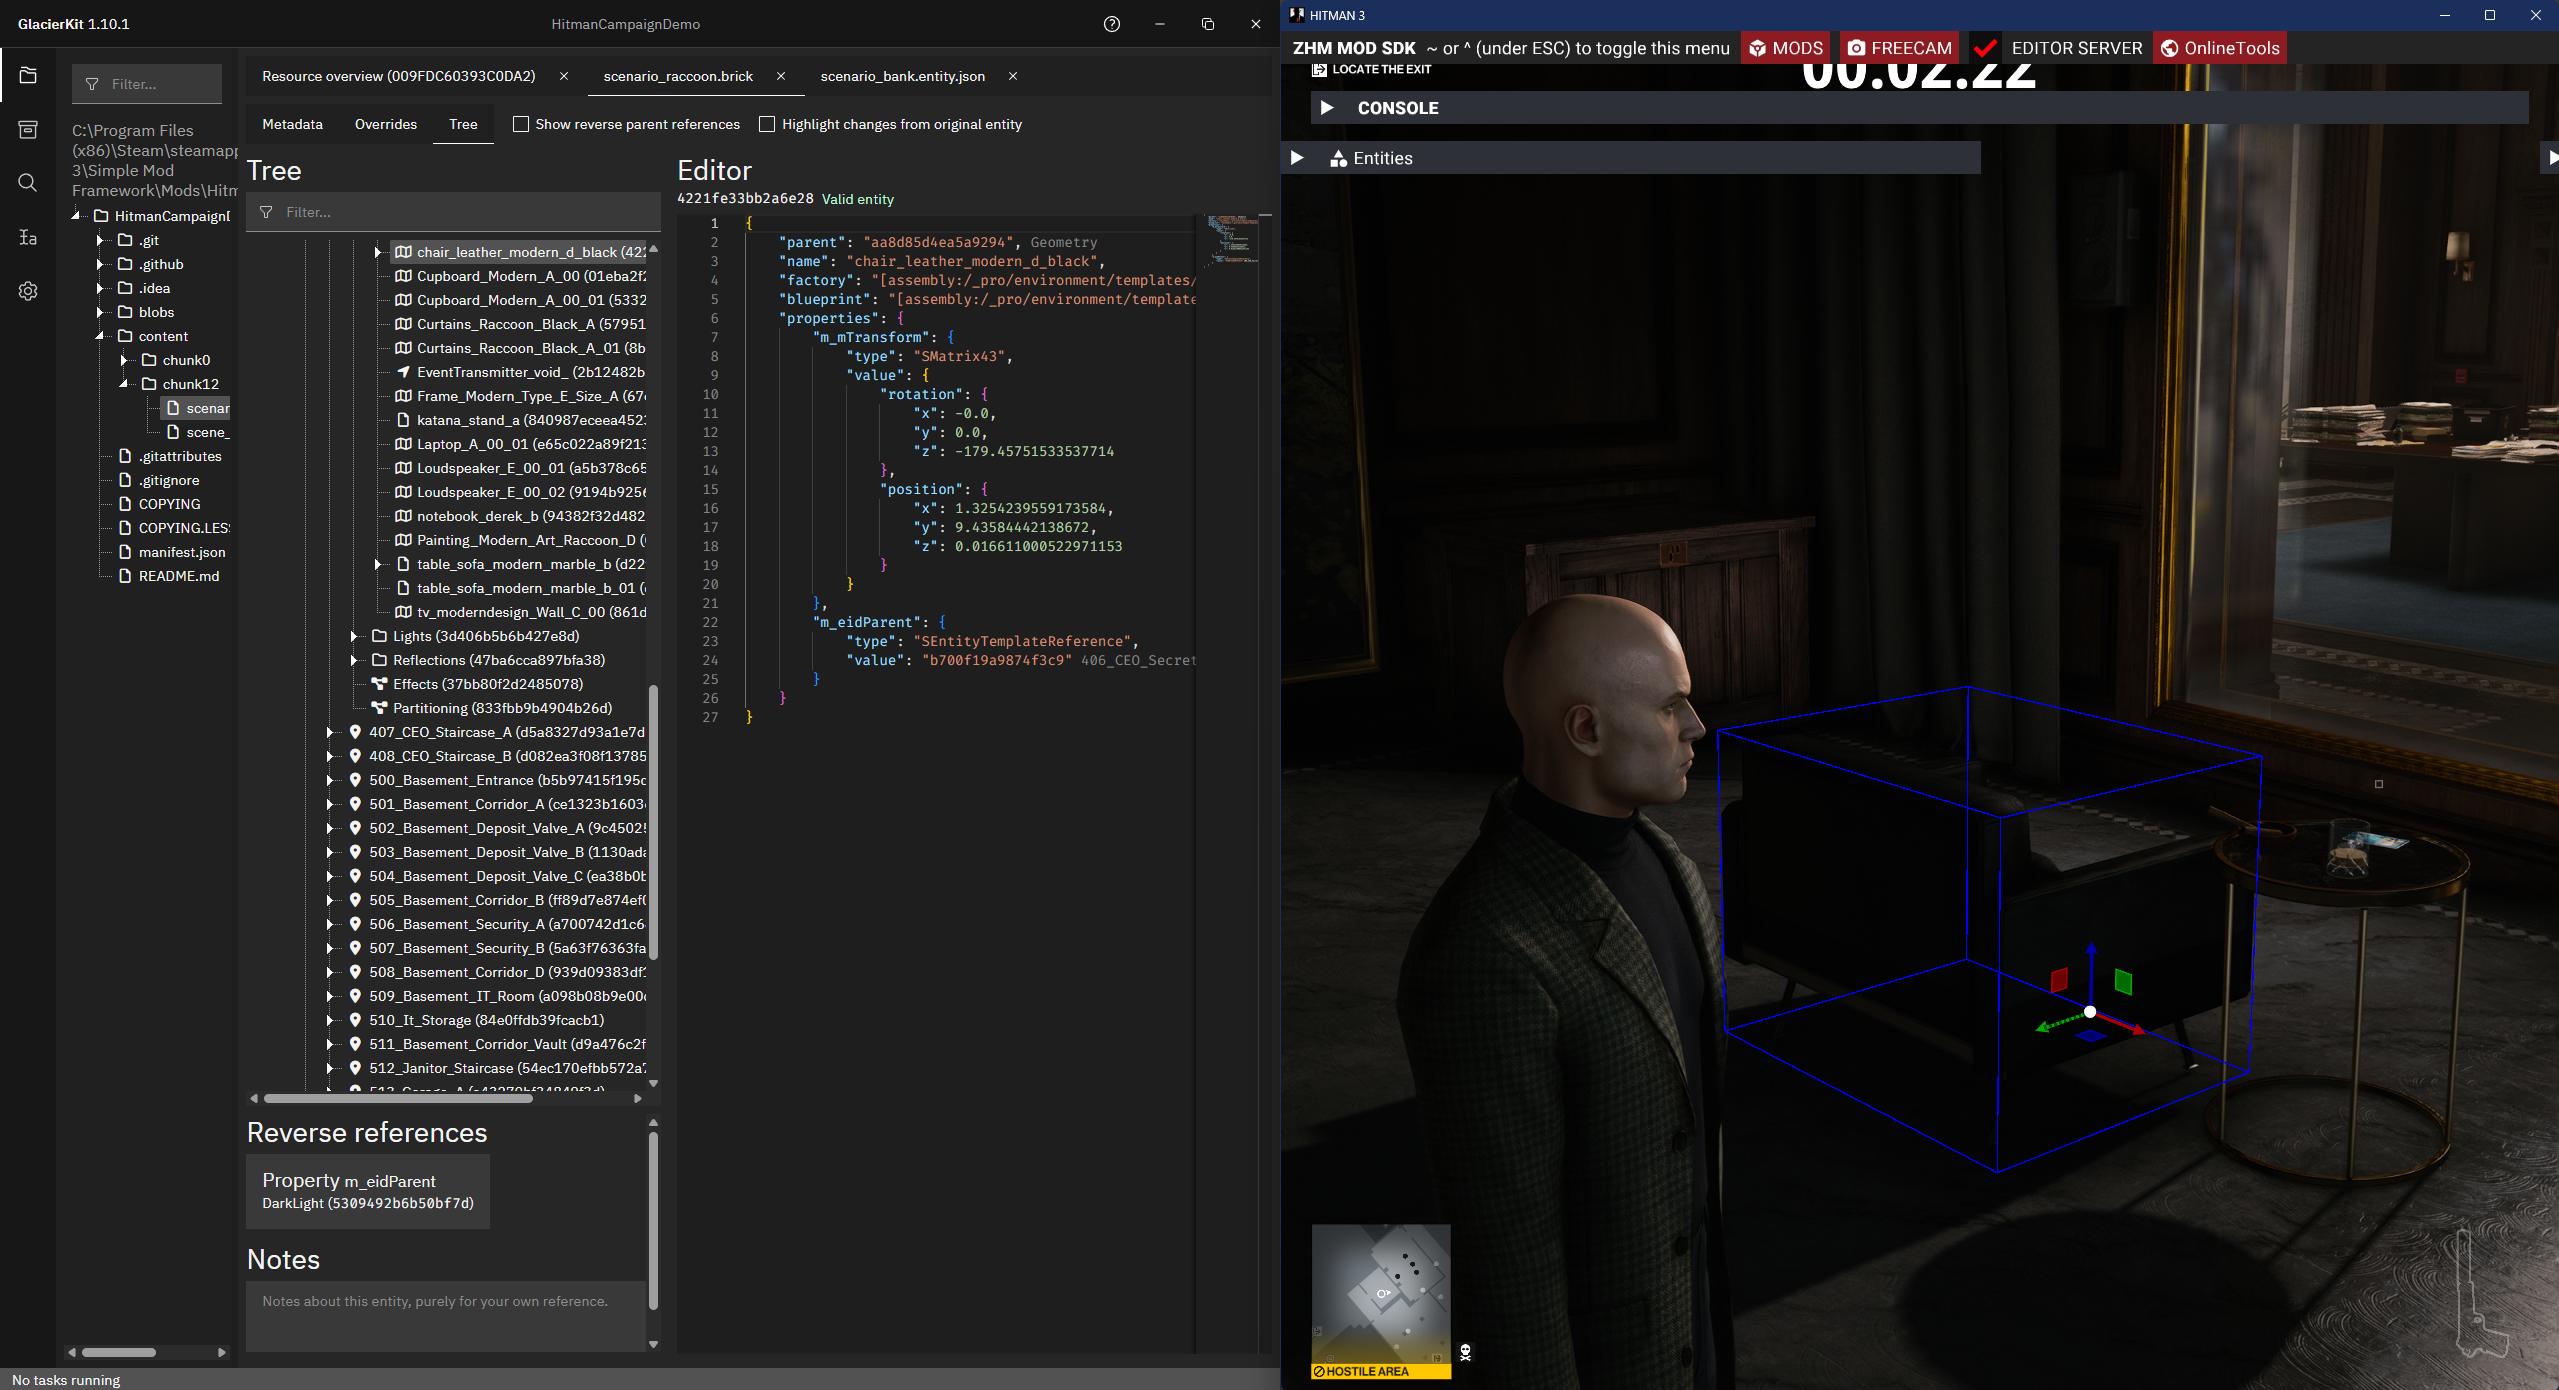Click the tv_moderndesign_Wall_C_00 geometry icon
The height and width of the screenshot is (1390, 2559).
[x=403, y=612]
